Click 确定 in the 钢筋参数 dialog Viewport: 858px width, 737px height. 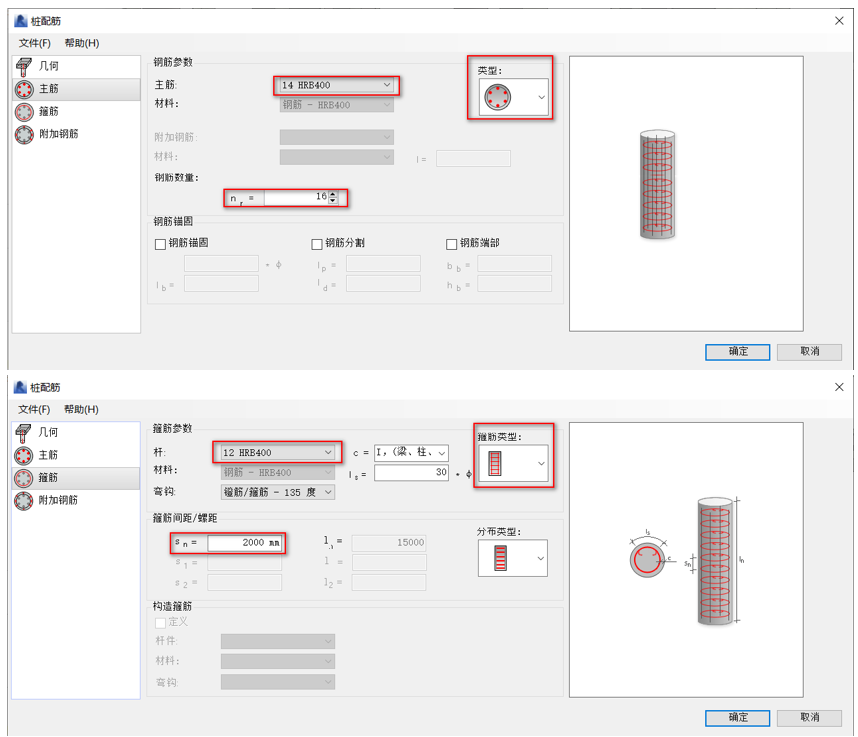737,352
